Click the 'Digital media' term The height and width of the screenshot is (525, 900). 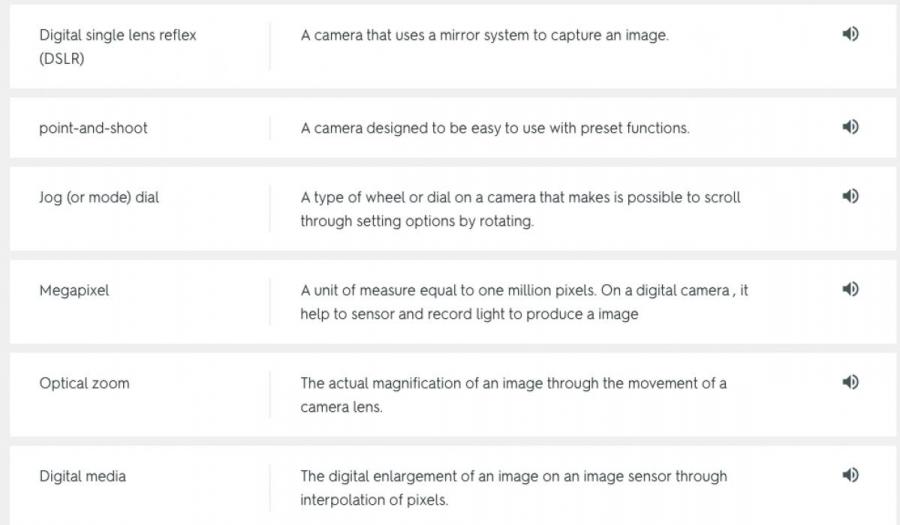pyautogui.click(x=82, y=476)
